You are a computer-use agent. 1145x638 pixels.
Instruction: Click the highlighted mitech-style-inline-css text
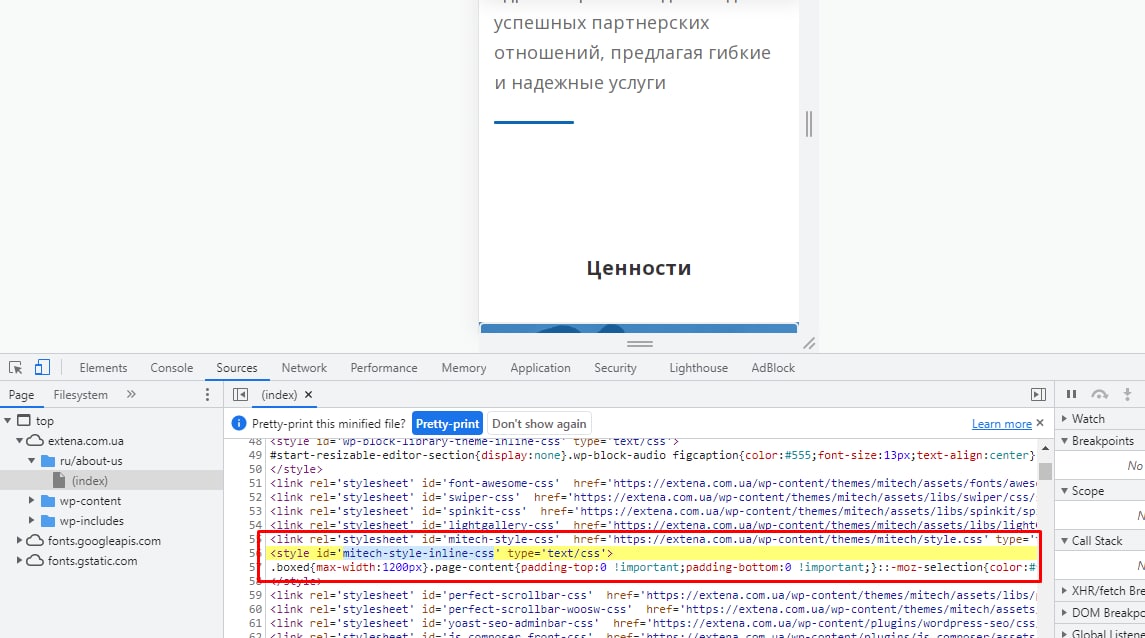pyautogui.click(x=418, y=553)
